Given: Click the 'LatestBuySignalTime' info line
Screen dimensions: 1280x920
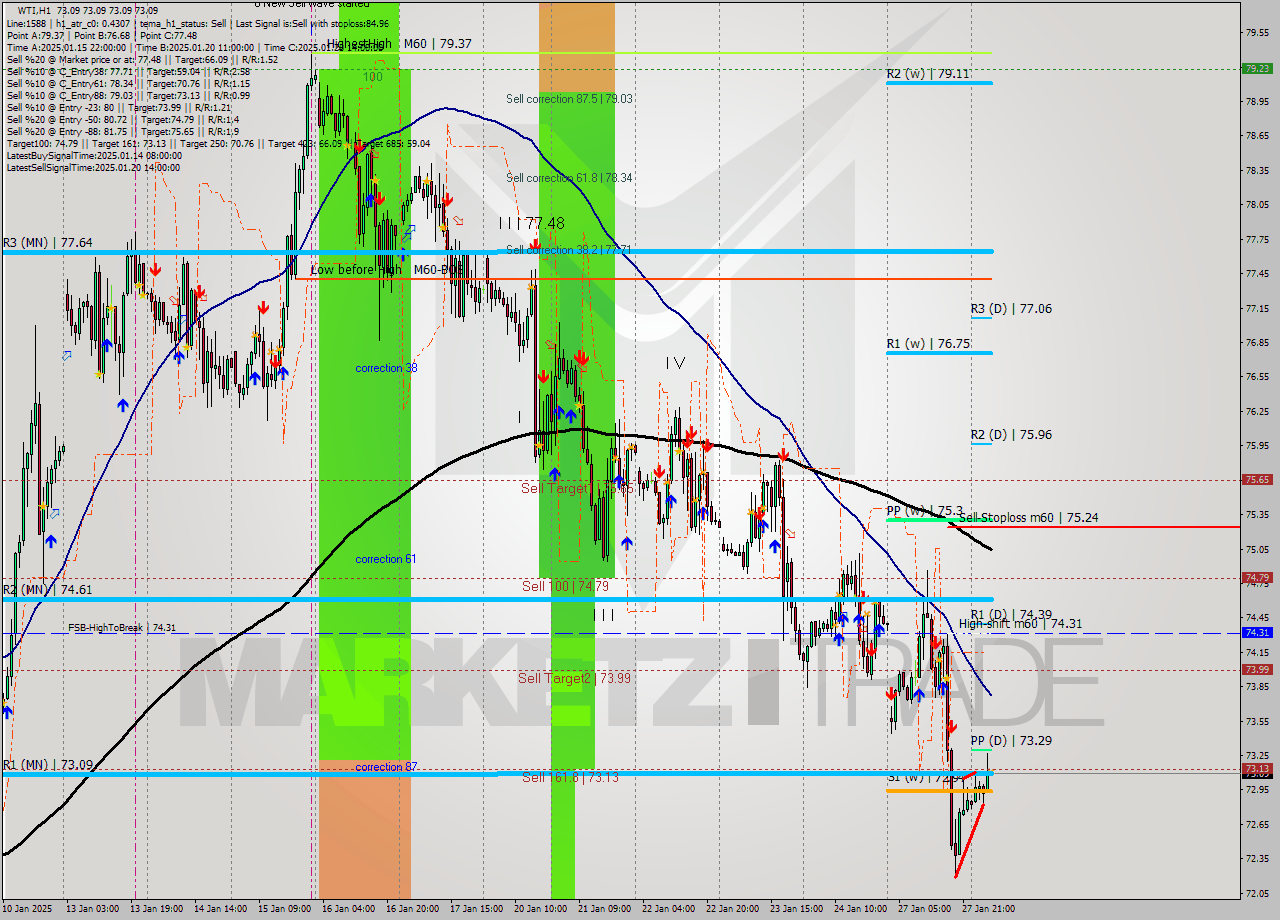Looking at the screenshot, I should 94,156.
